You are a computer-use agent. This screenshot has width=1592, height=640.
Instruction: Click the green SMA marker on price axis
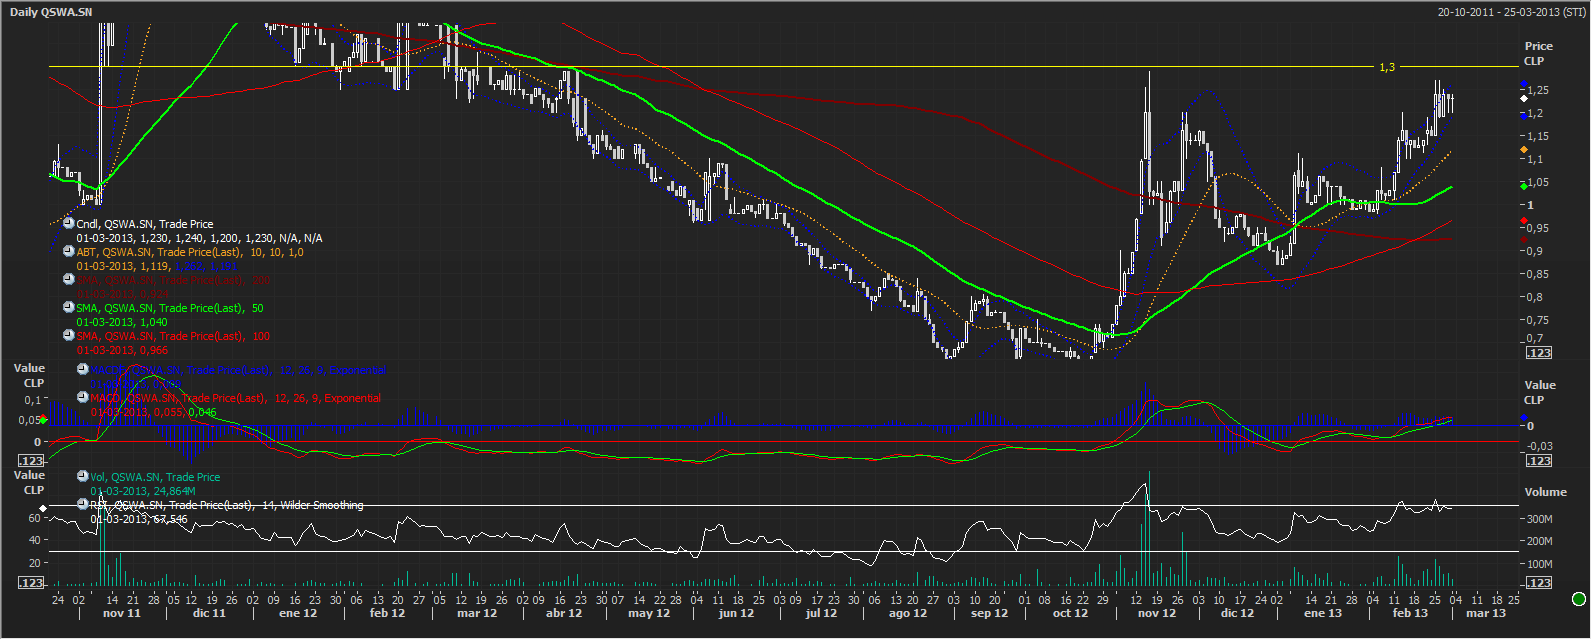coord(1524,186)
